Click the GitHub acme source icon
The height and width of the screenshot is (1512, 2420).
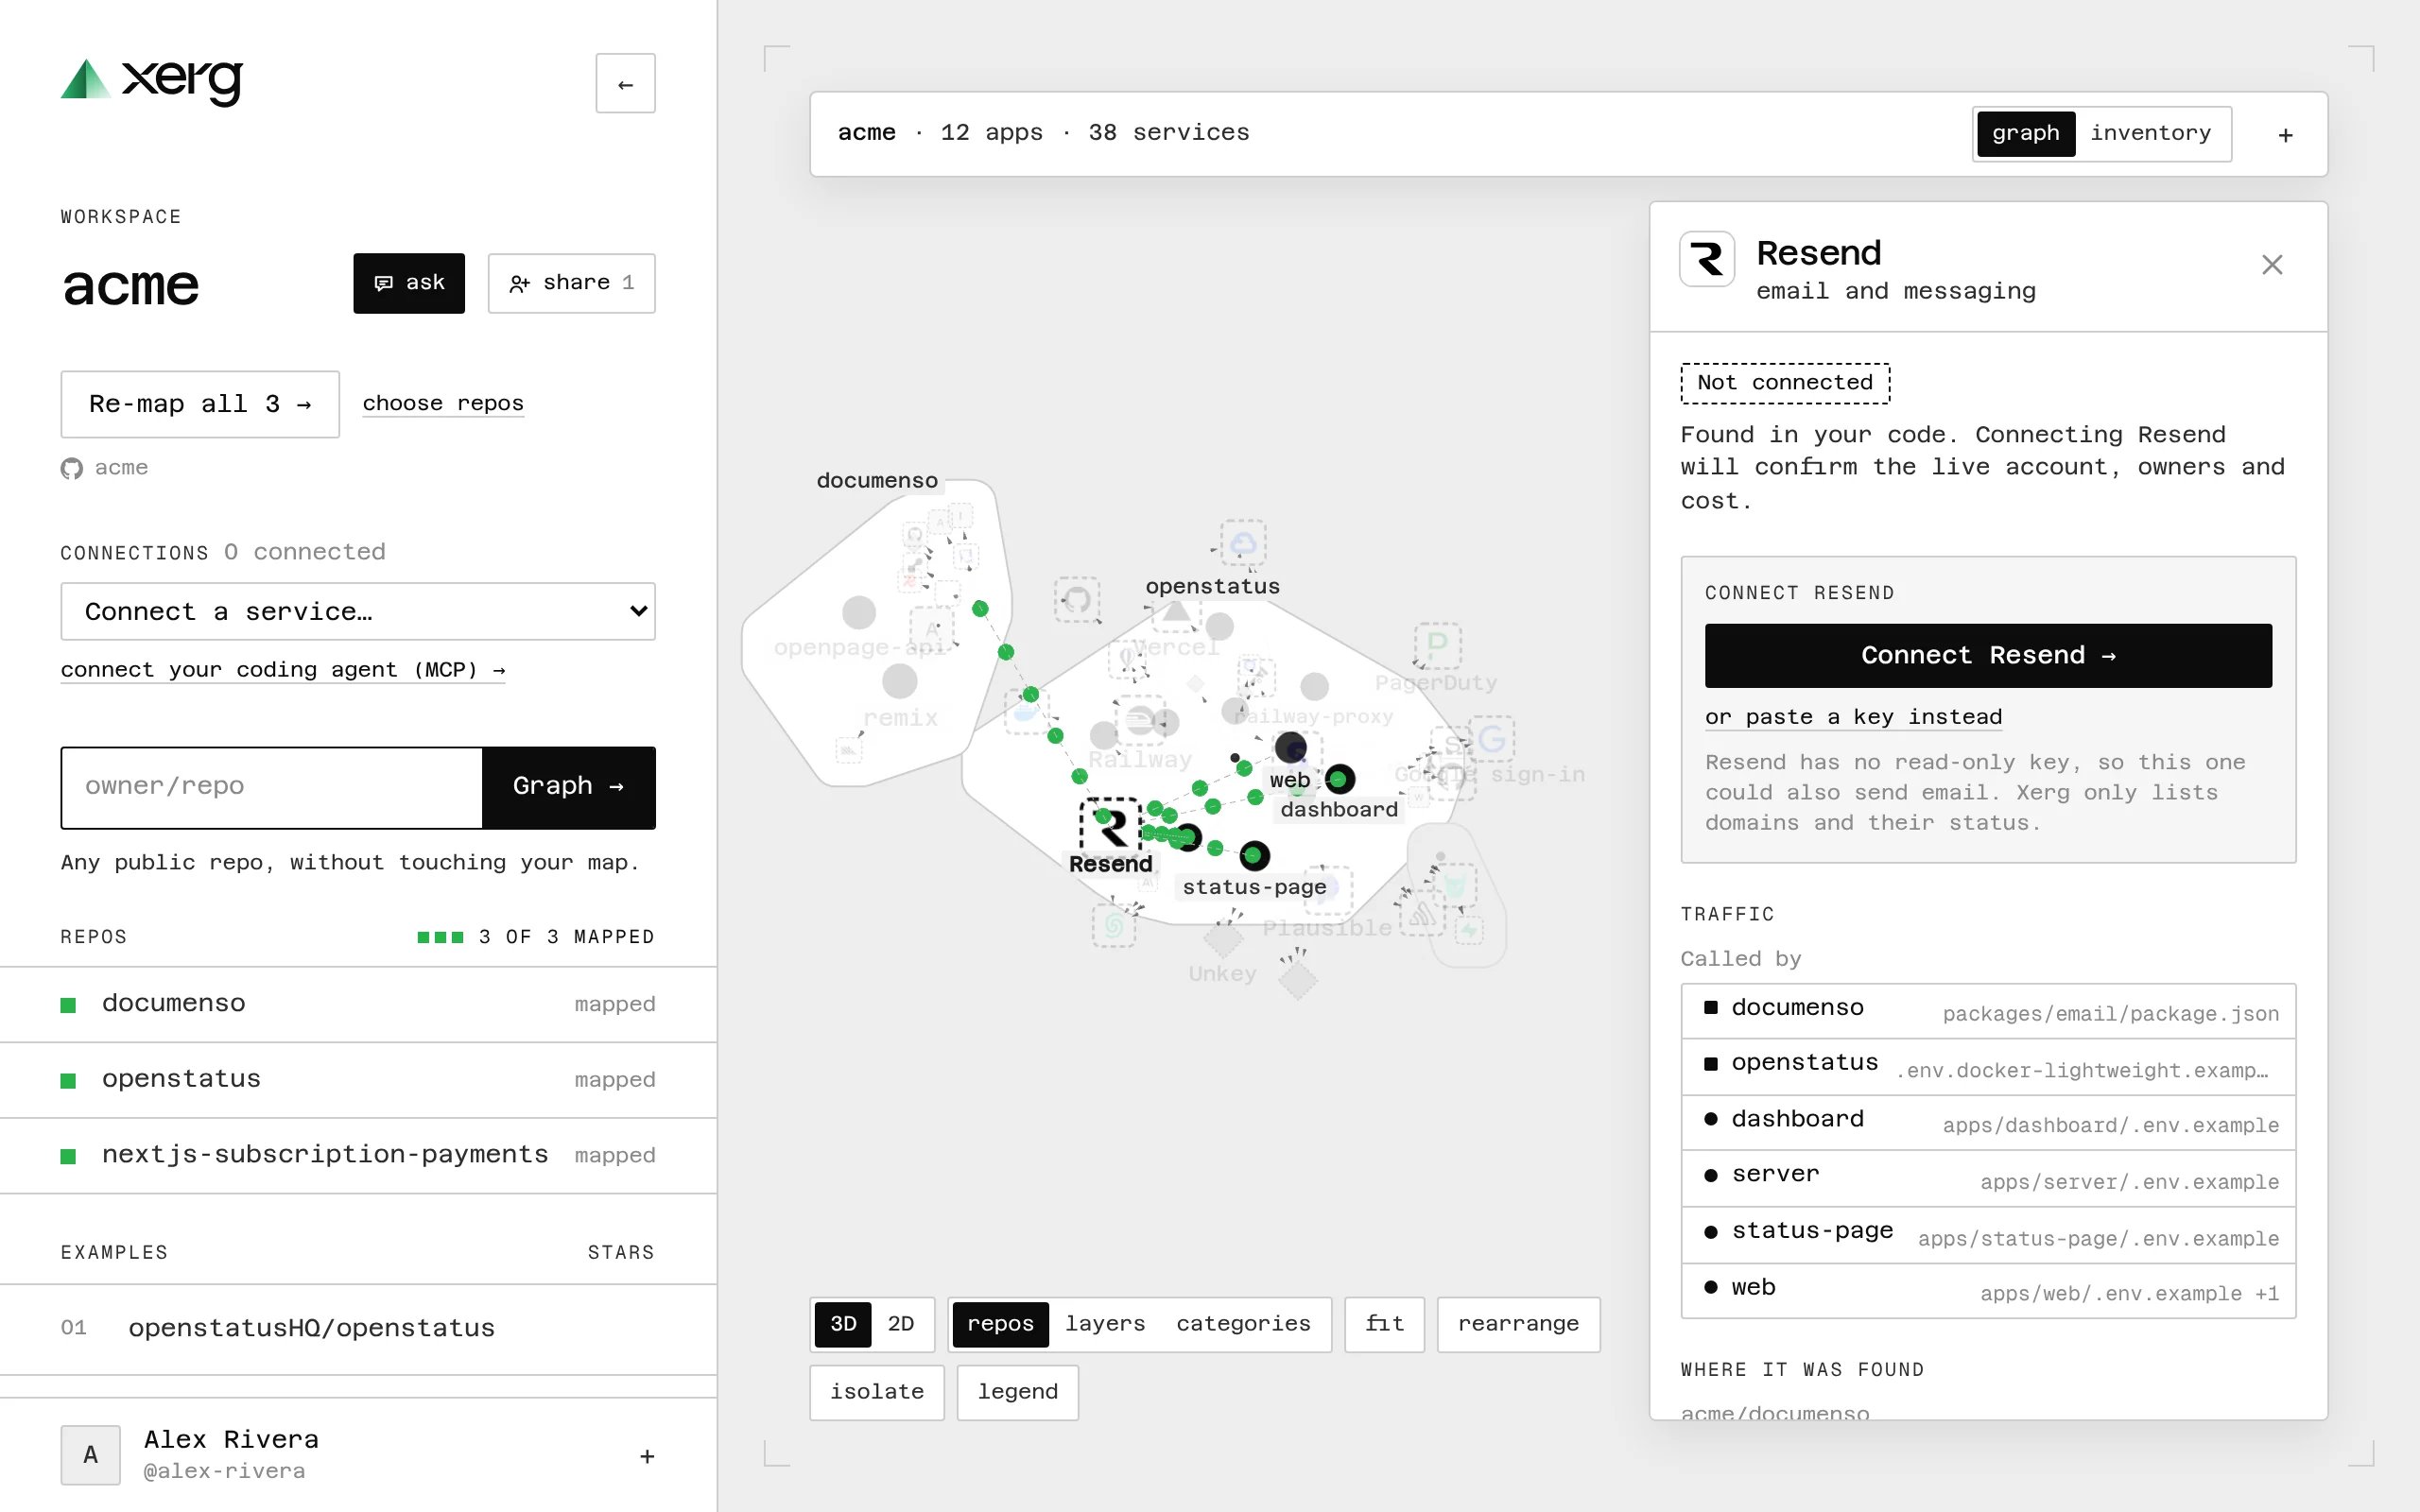tap(71, 468)
